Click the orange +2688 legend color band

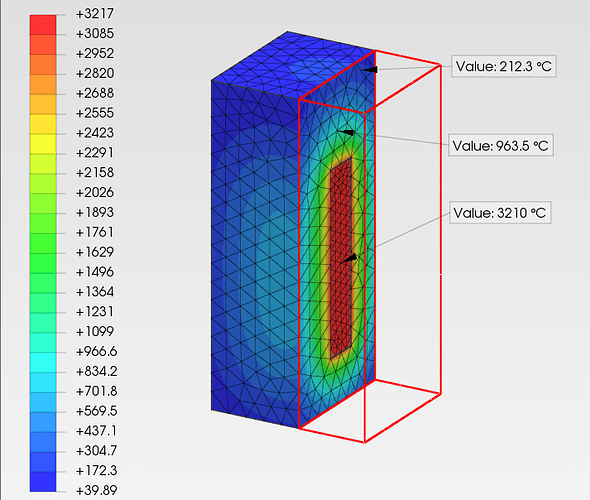coord(43,84)
